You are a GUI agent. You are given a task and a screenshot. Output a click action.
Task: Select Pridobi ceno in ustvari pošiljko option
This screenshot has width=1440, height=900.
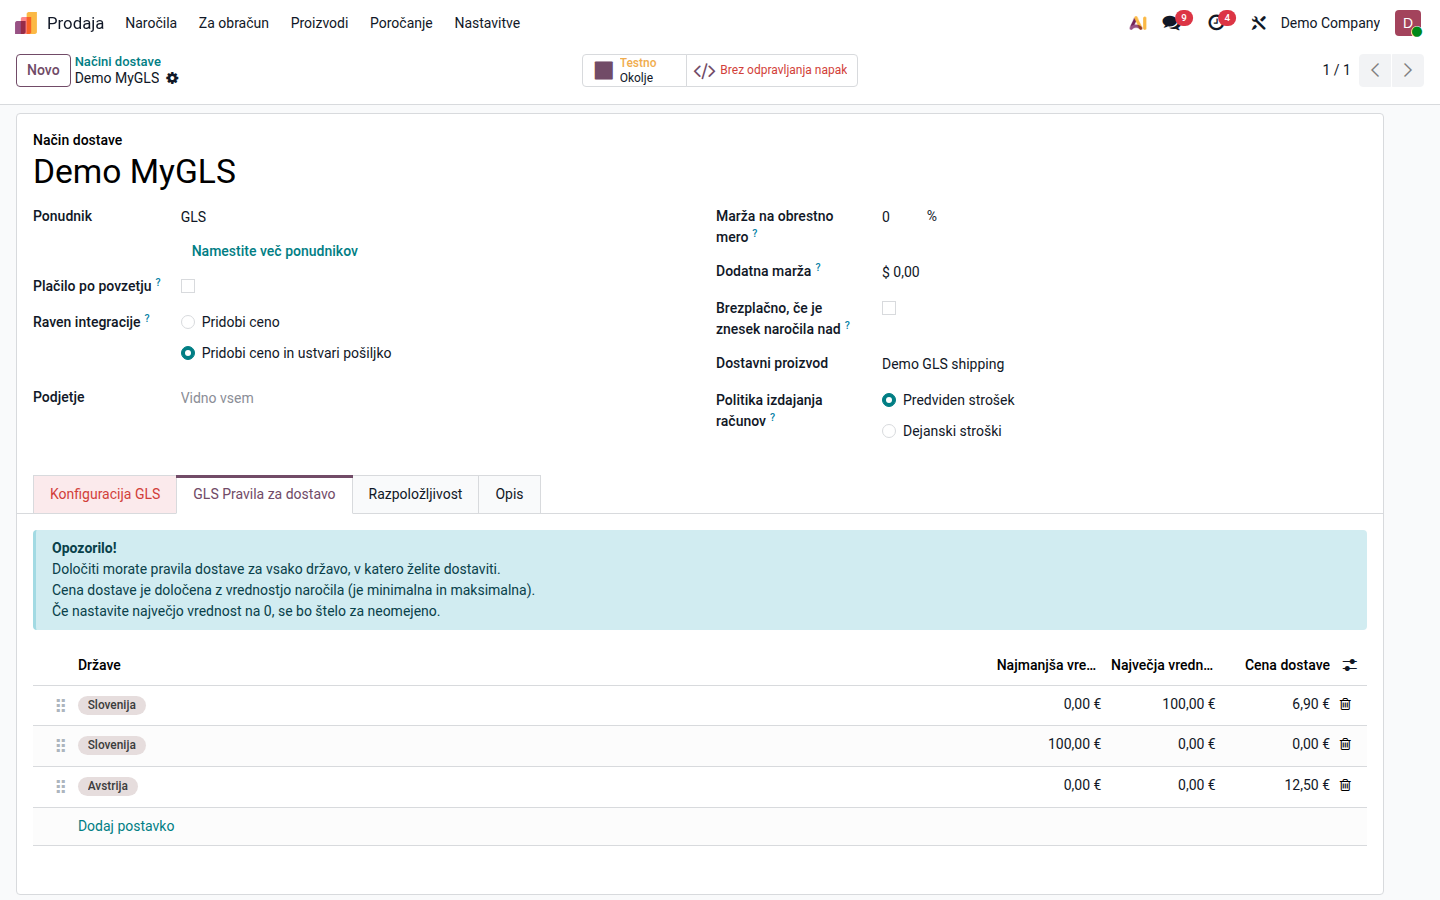point(188,353)
